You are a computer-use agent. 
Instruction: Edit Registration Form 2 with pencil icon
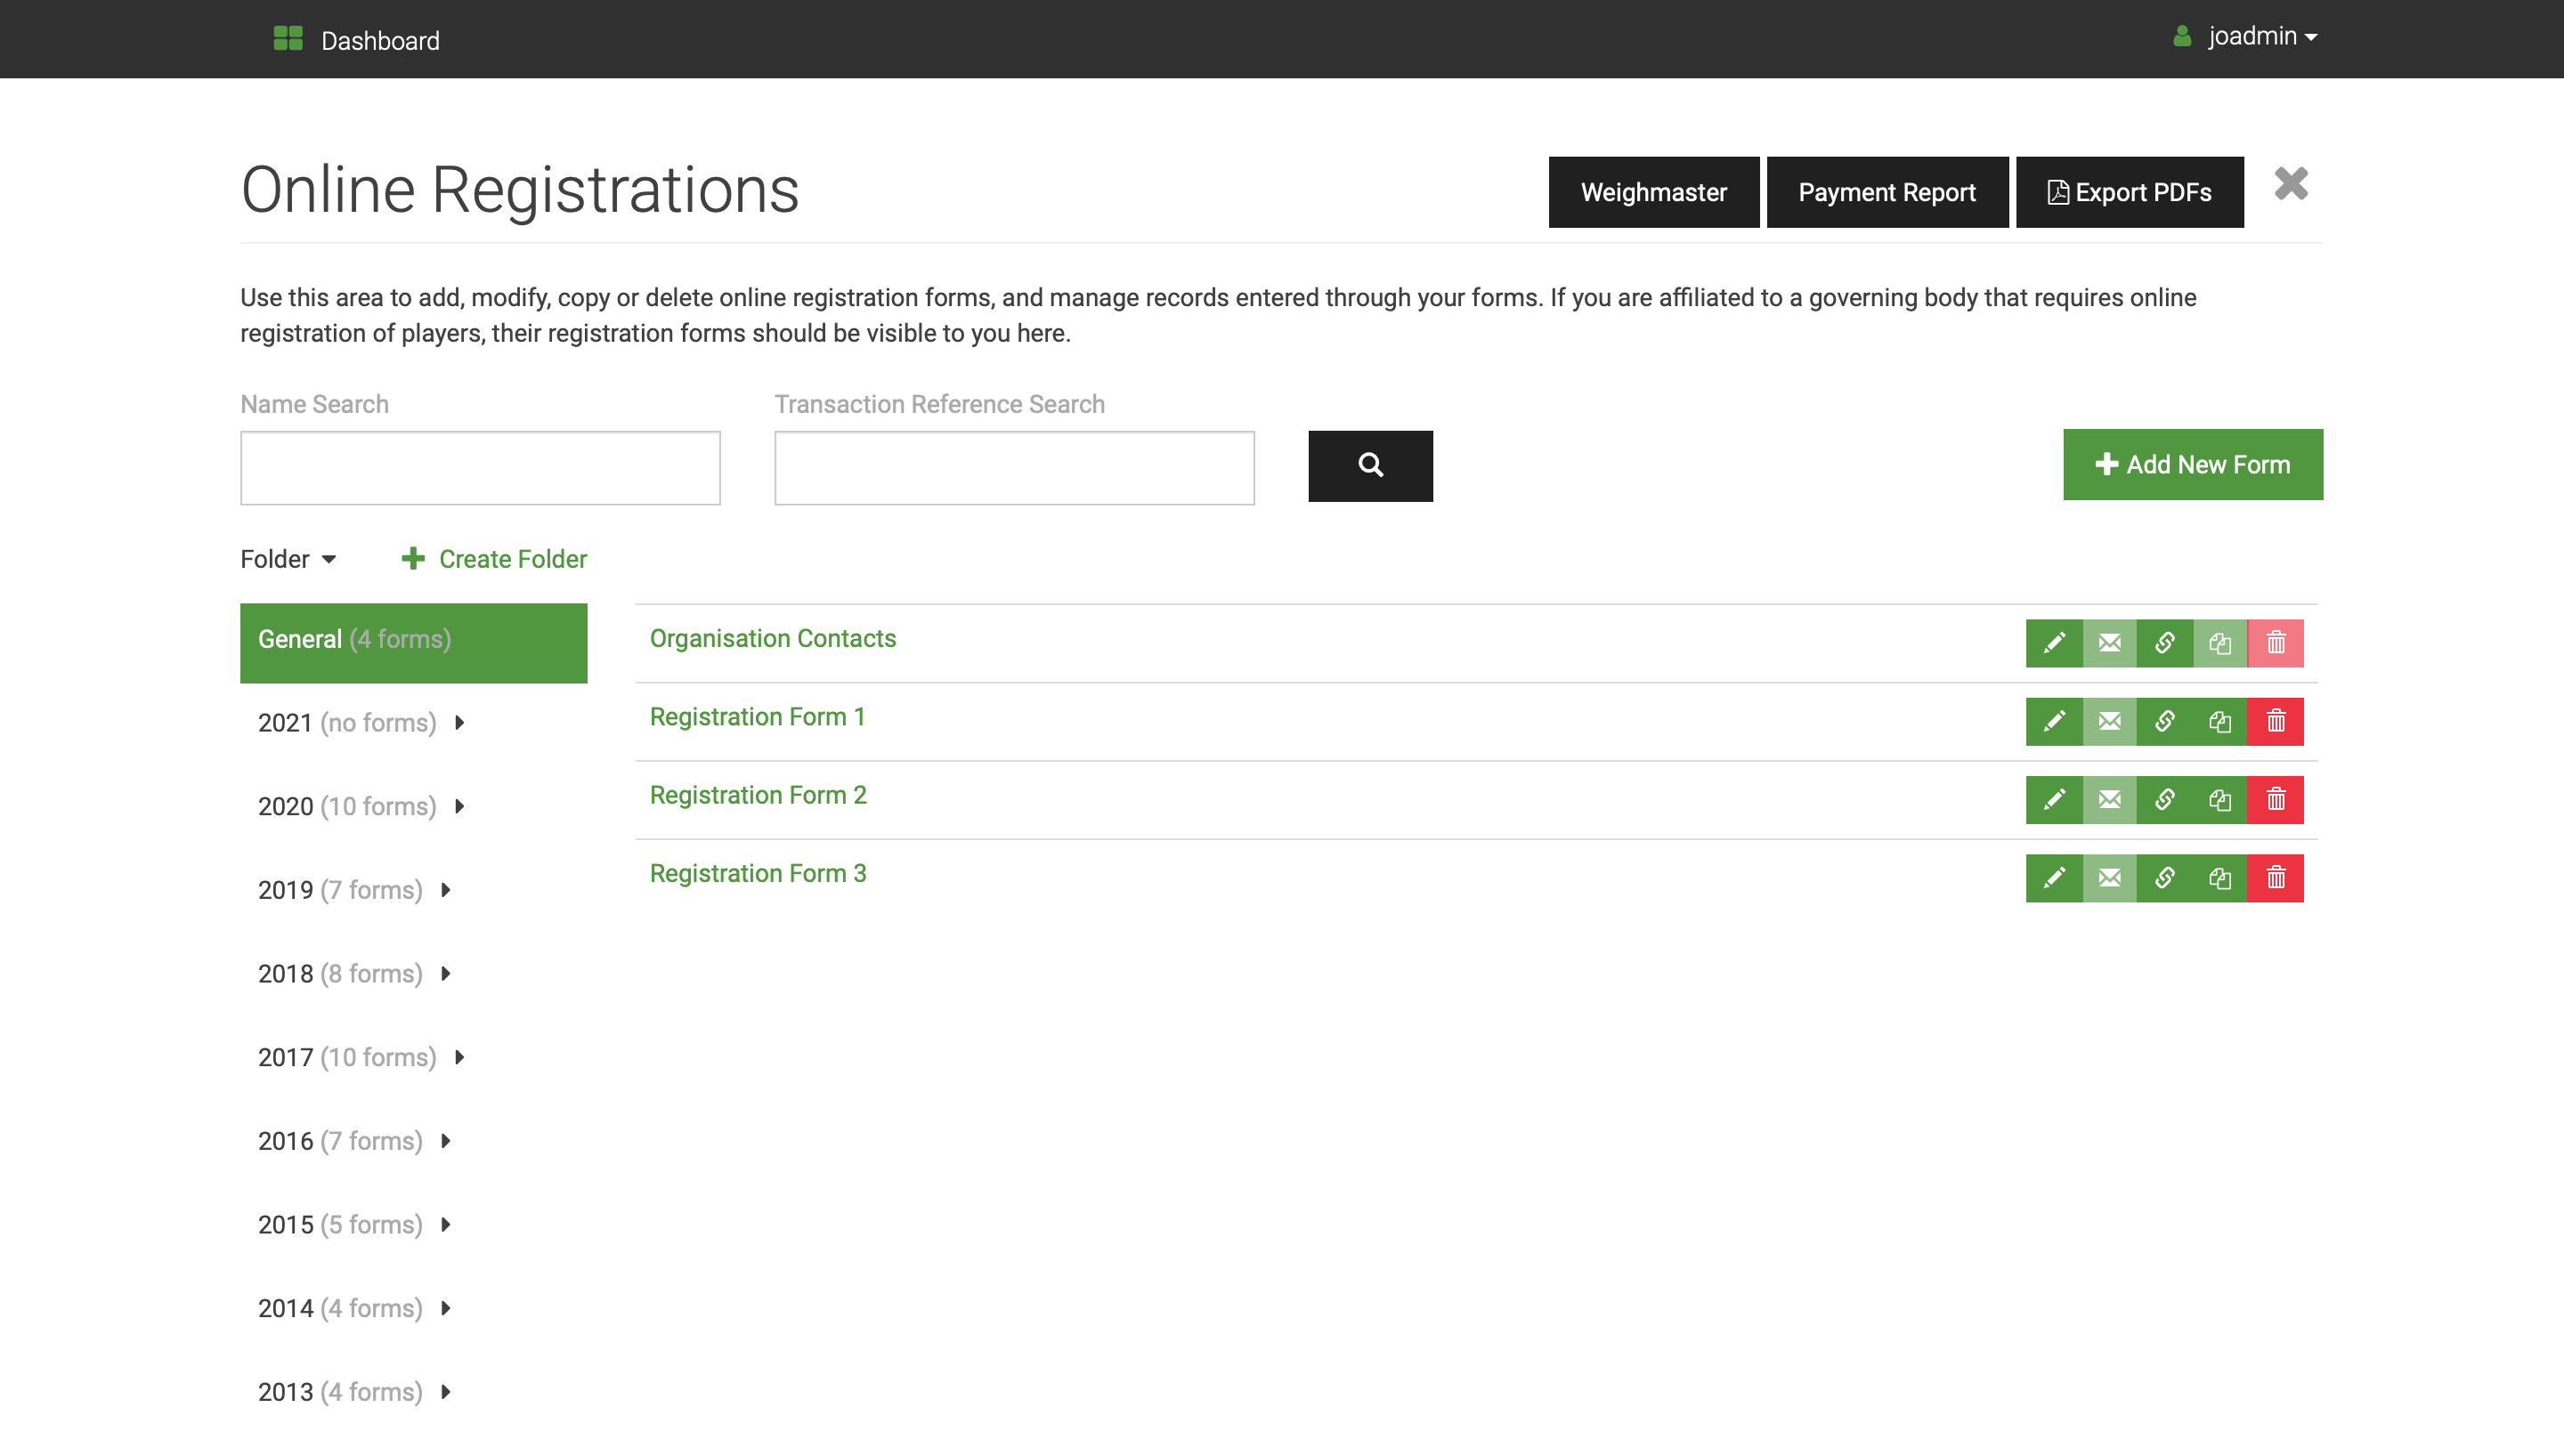tap(2054, 800)
